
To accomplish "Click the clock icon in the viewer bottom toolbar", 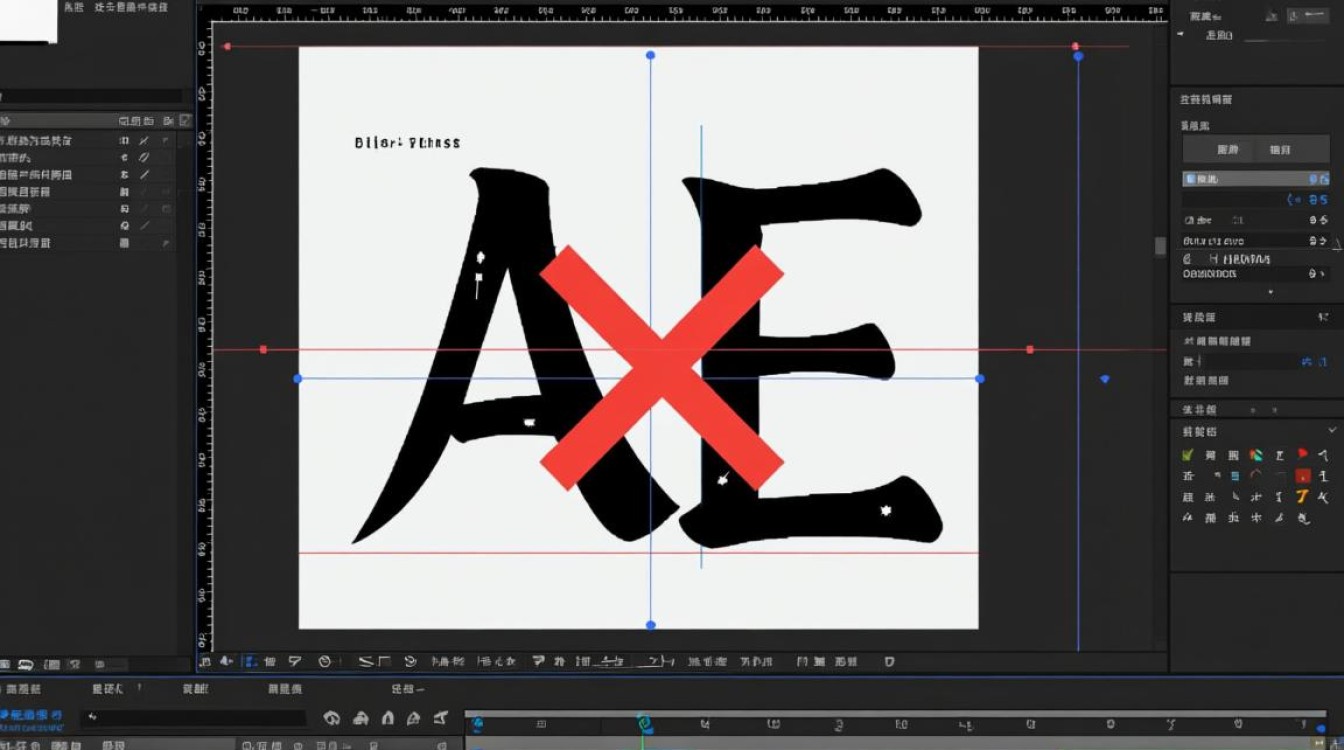I will pyautogui.click(x=324, y=661).
